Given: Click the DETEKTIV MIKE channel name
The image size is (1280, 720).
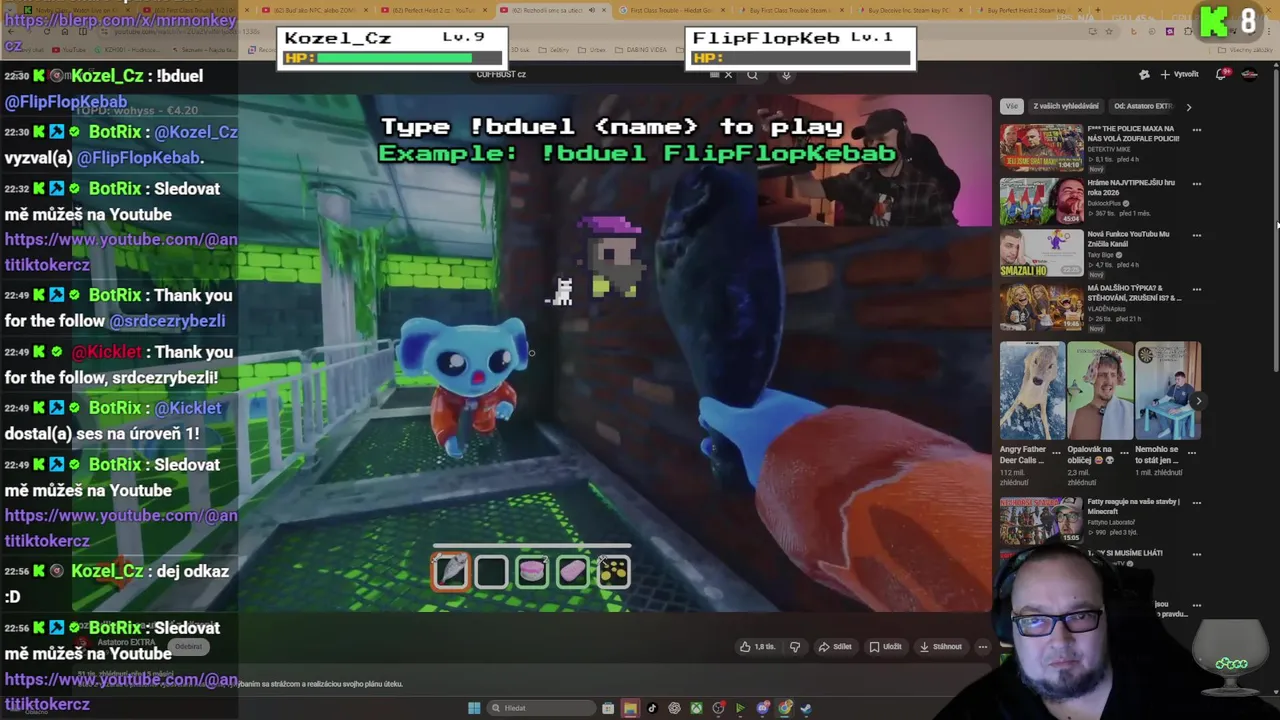Looking at the screenshot, I should click(1110, 149).
